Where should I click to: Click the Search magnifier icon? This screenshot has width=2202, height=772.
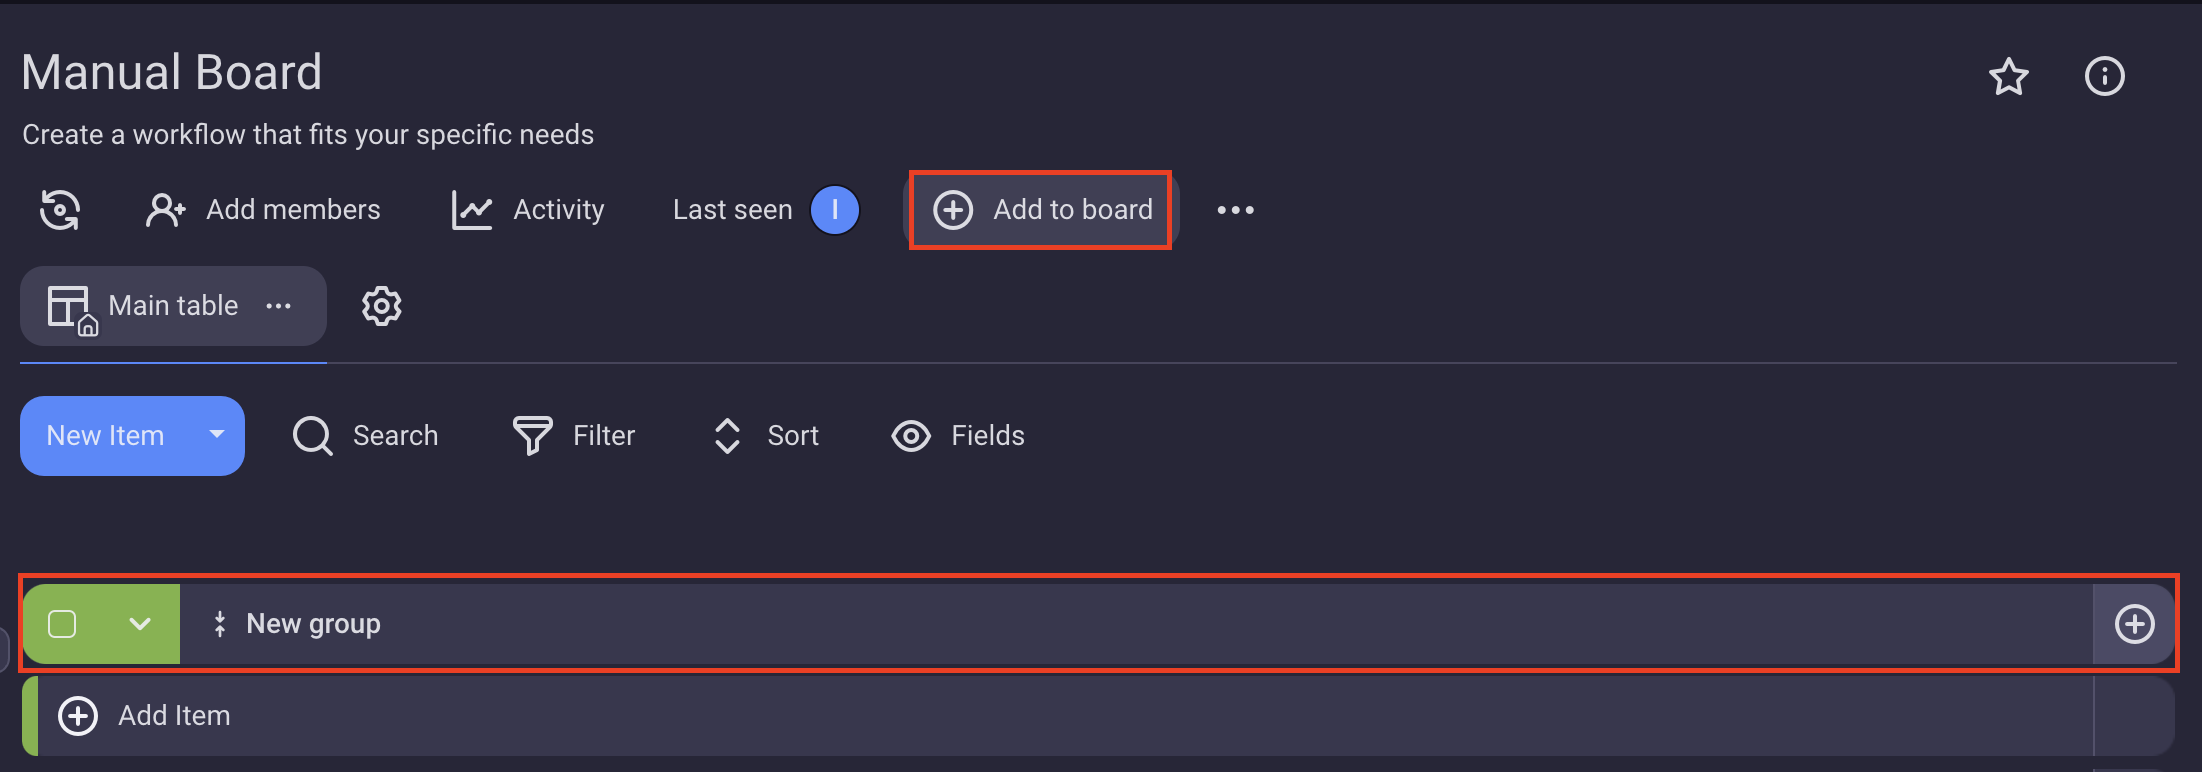pos(312,436)
